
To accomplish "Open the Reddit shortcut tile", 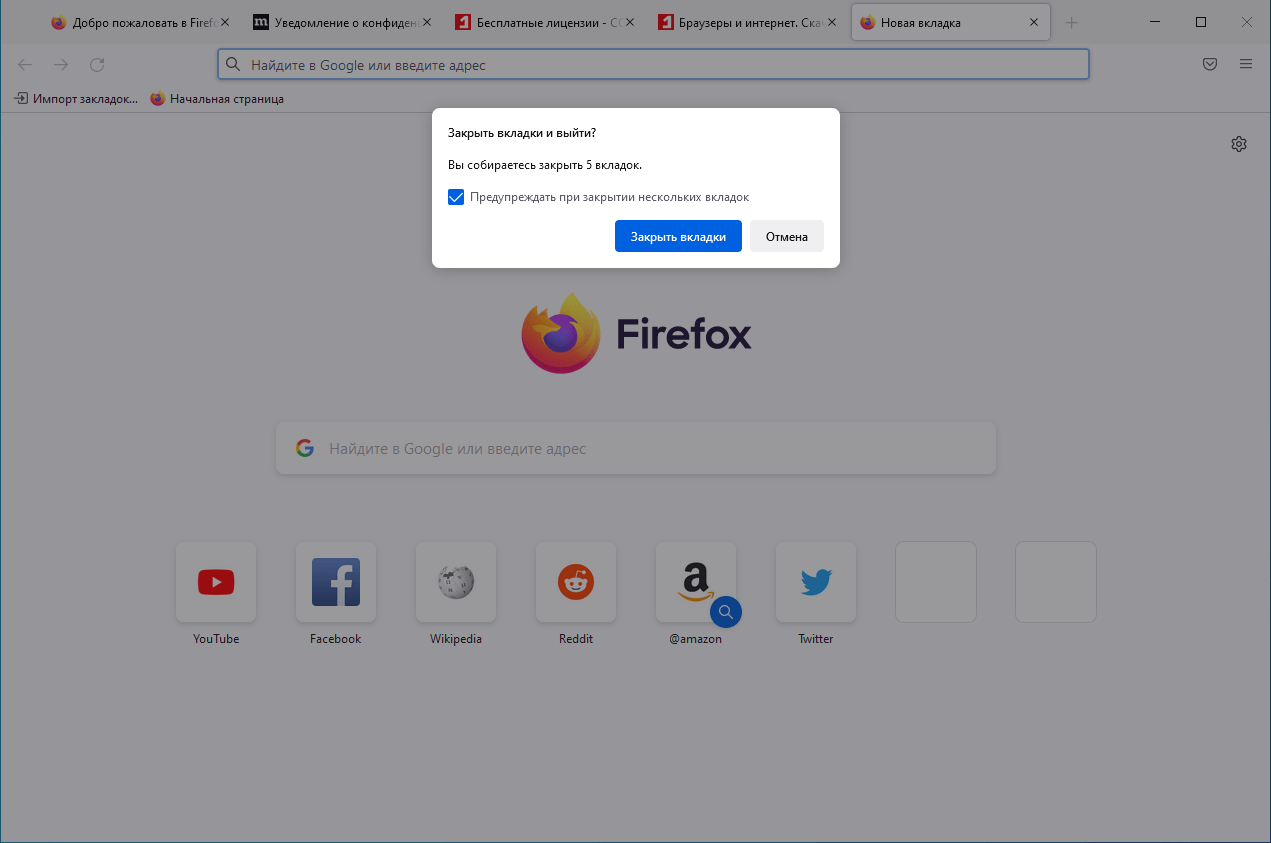I will click(576, 582).
